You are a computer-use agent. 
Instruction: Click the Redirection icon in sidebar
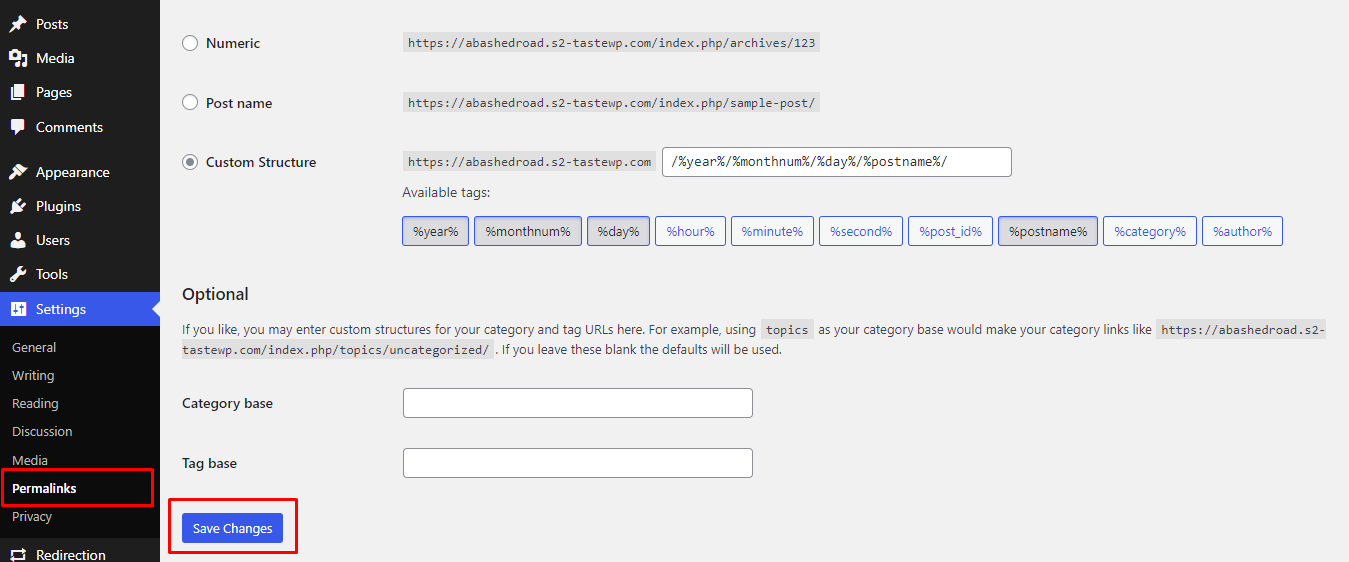[18, 554]
